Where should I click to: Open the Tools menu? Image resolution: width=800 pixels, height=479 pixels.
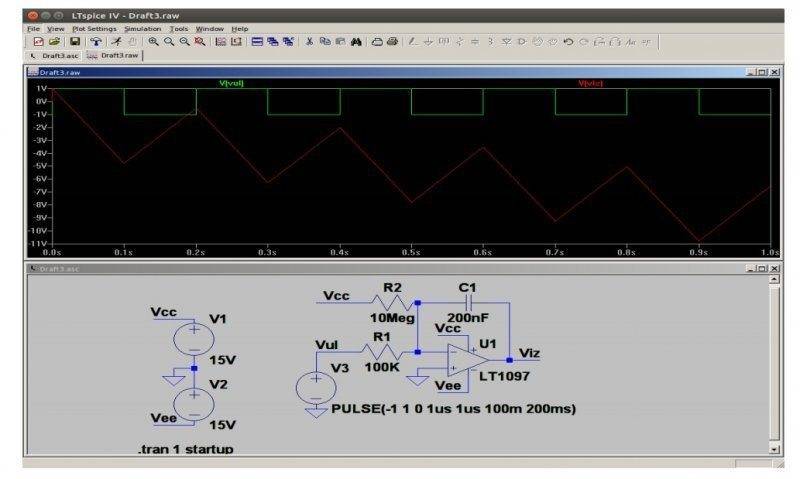pos(179,29)
